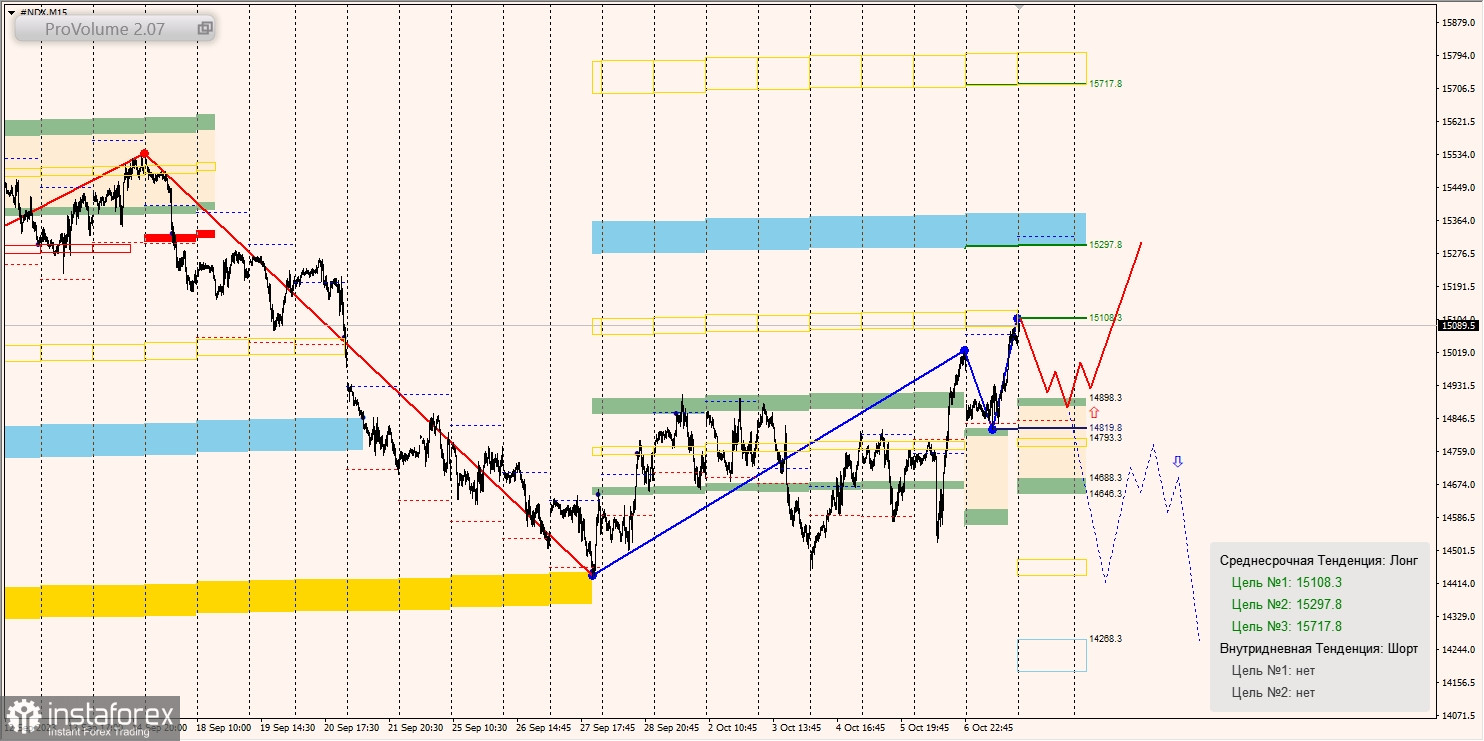Image resolution: width=1484 pixels, height=741 pixels.
Task: Click 14674.0 on the price axis
Action: pyautogui.click(x=1459, y=484)
